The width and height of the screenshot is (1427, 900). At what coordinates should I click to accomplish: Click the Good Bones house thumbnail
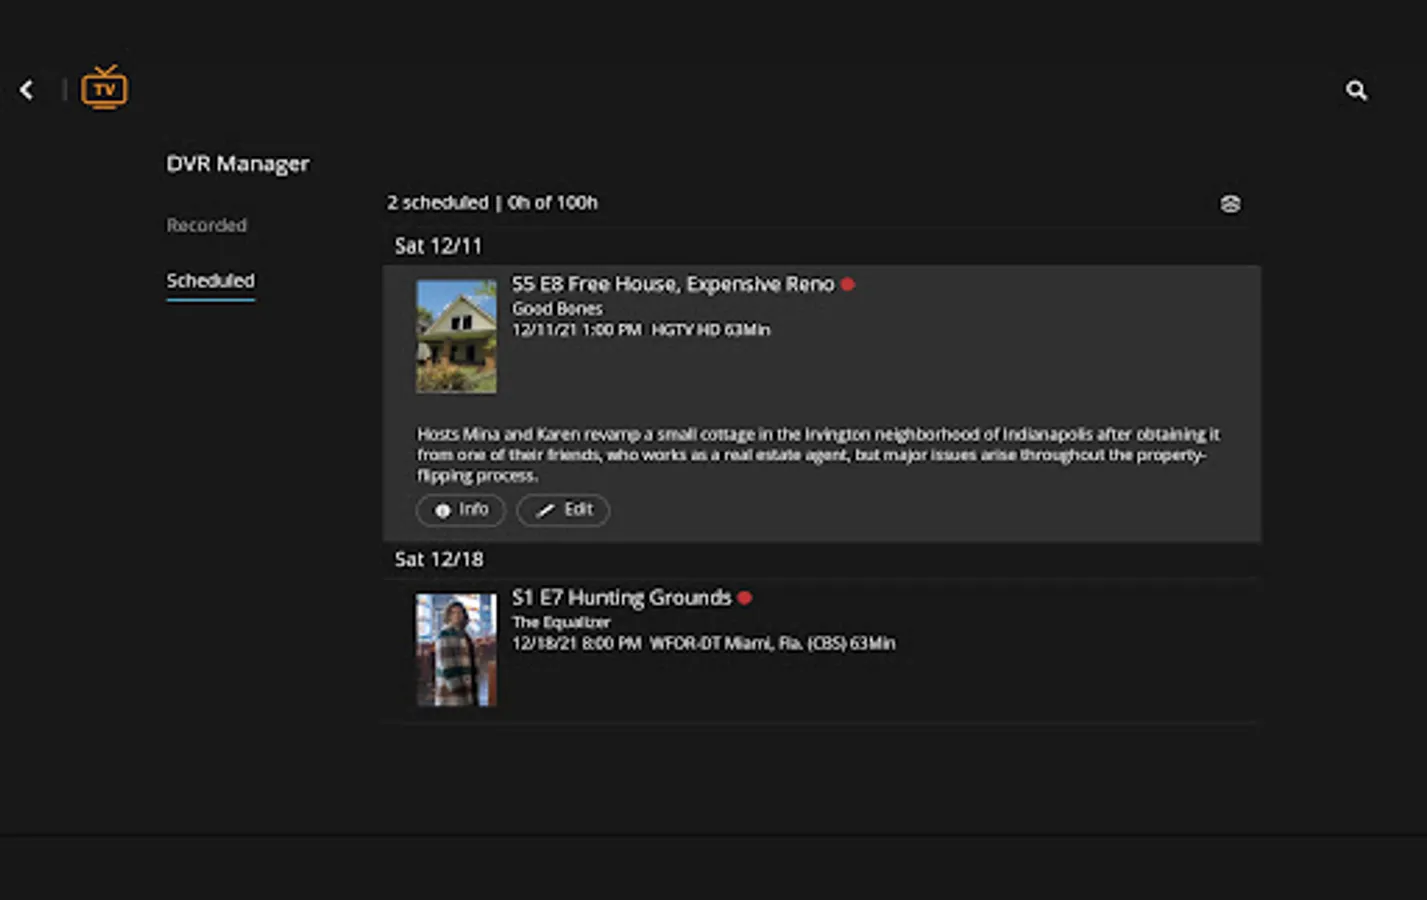tap(456, 336)
